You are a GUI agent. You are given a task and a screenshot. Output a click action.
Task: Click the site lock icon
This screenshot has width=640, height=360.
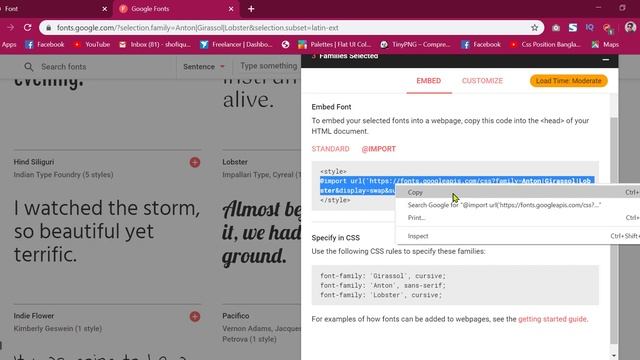pos(49,28)
